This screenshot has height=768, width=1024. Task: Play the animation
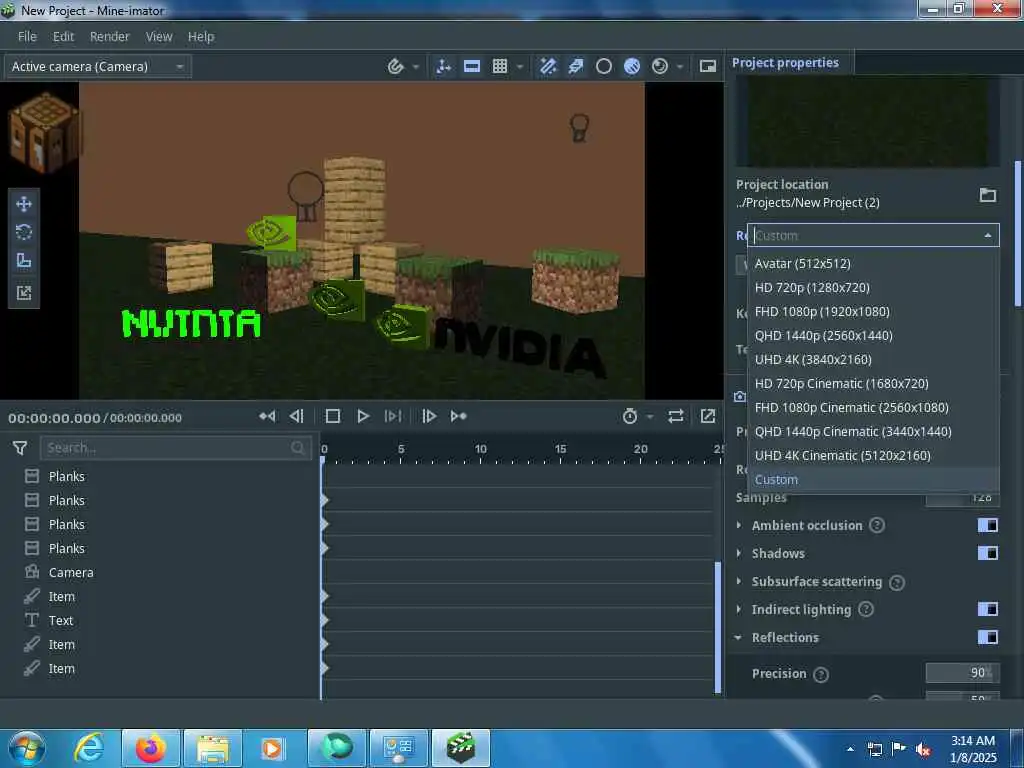point(363,416)
